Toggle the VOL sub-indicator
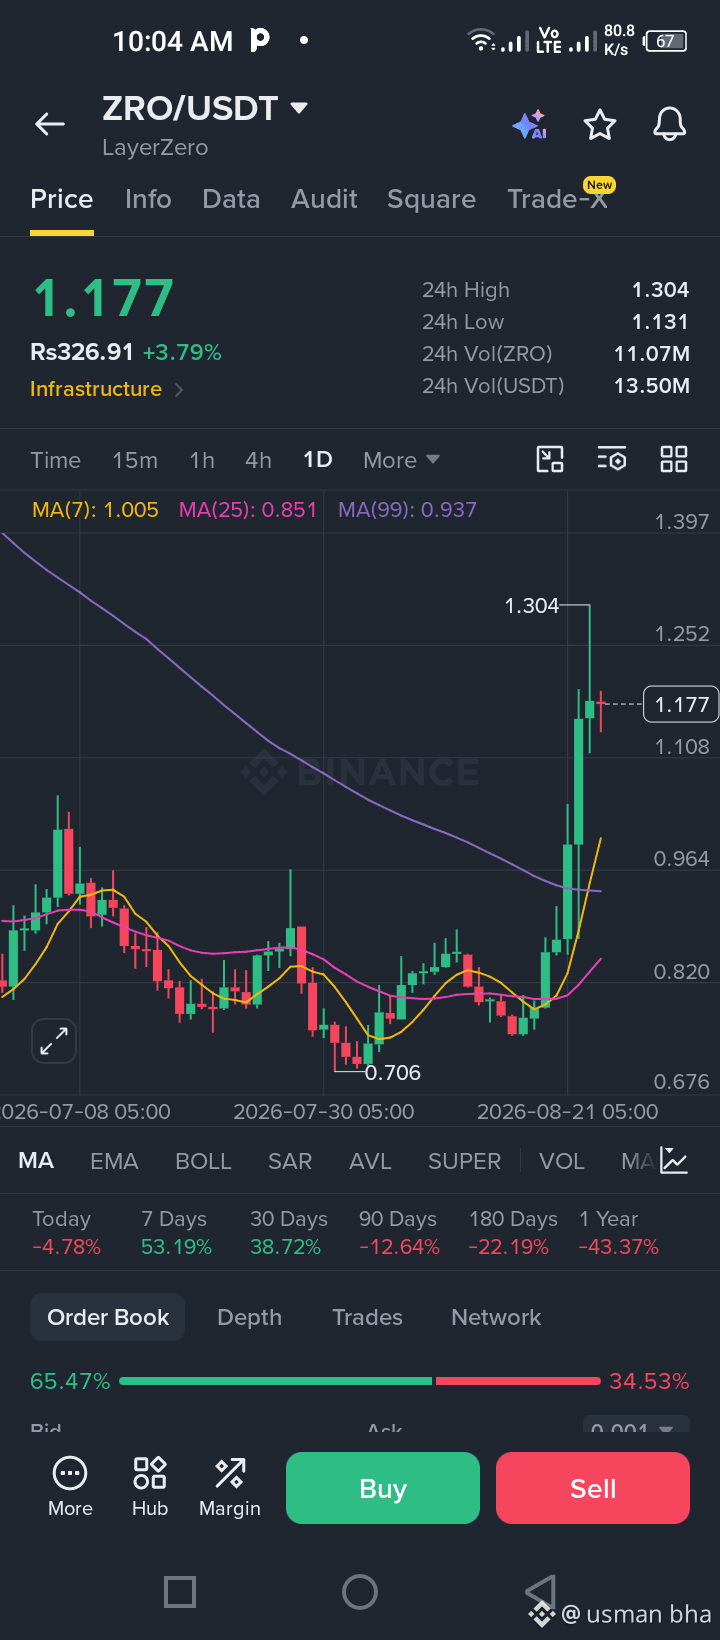Image resolution: width=720 pixels, height=1640 pixels. point(561,1161)
